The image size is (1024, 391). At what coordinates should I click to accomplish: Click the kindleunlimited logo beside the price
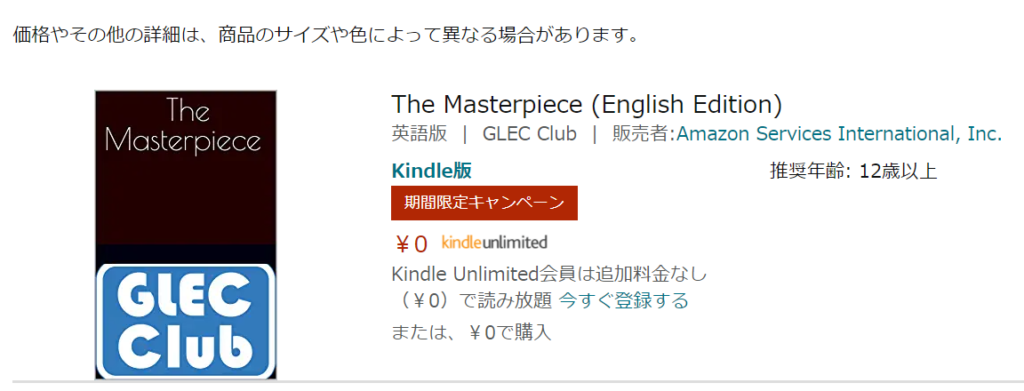click(x=494, y=242)
